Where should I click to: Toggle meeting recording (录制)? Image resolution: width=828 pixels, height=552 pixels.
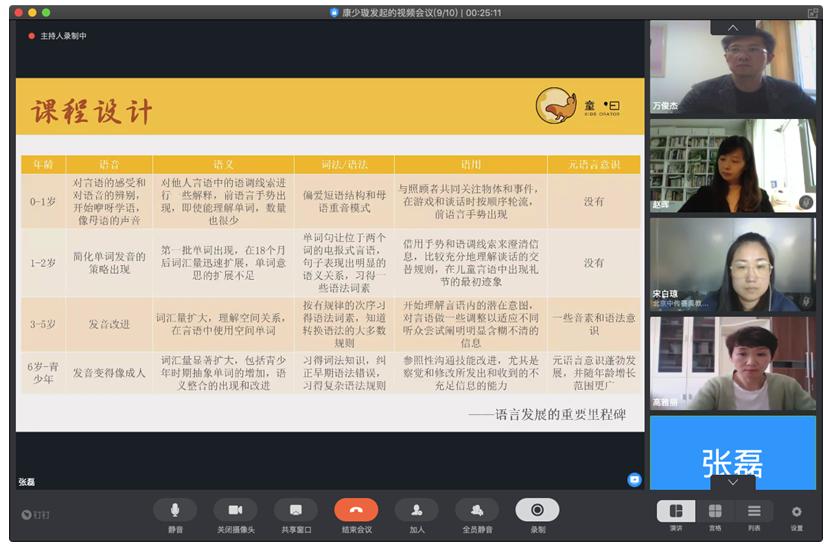tap(537, 510)
